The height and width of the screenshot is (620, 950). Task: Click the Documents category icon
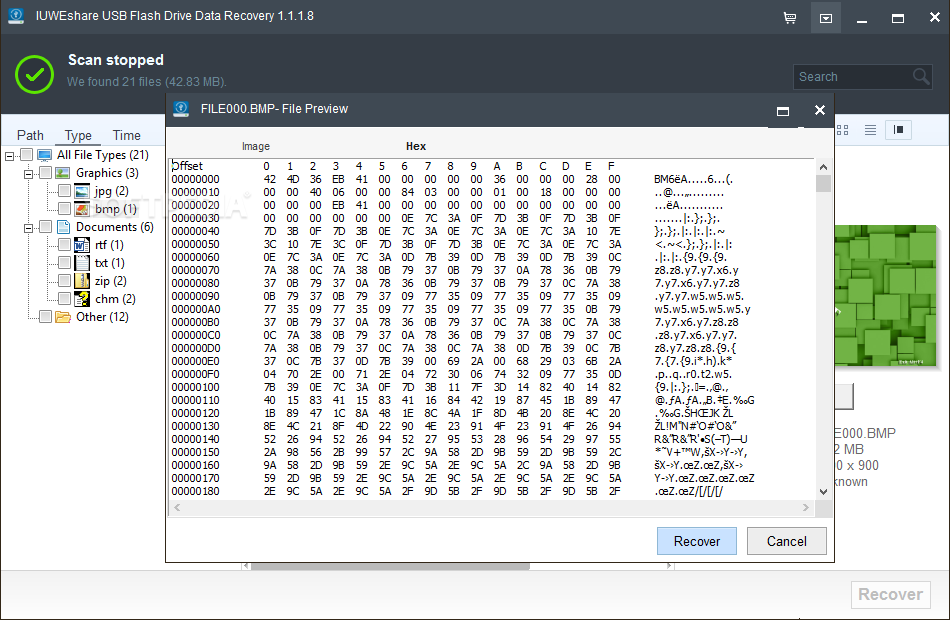(x=63, y=227)
